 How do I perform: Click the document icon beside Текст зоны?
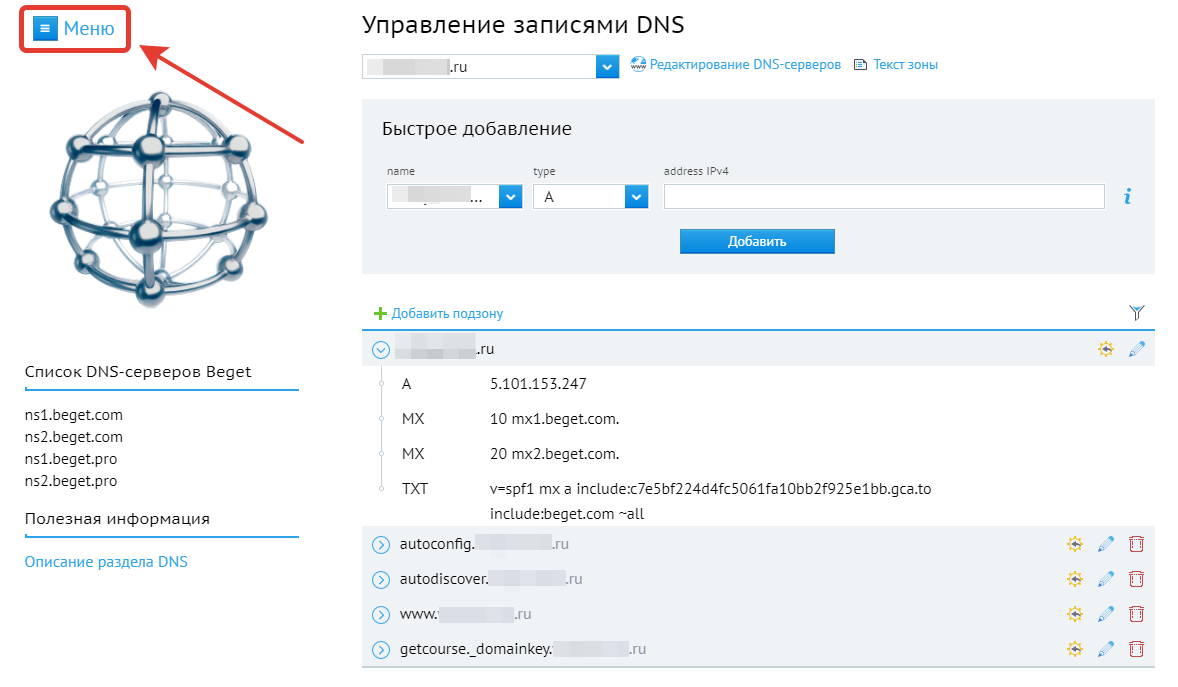860,65
